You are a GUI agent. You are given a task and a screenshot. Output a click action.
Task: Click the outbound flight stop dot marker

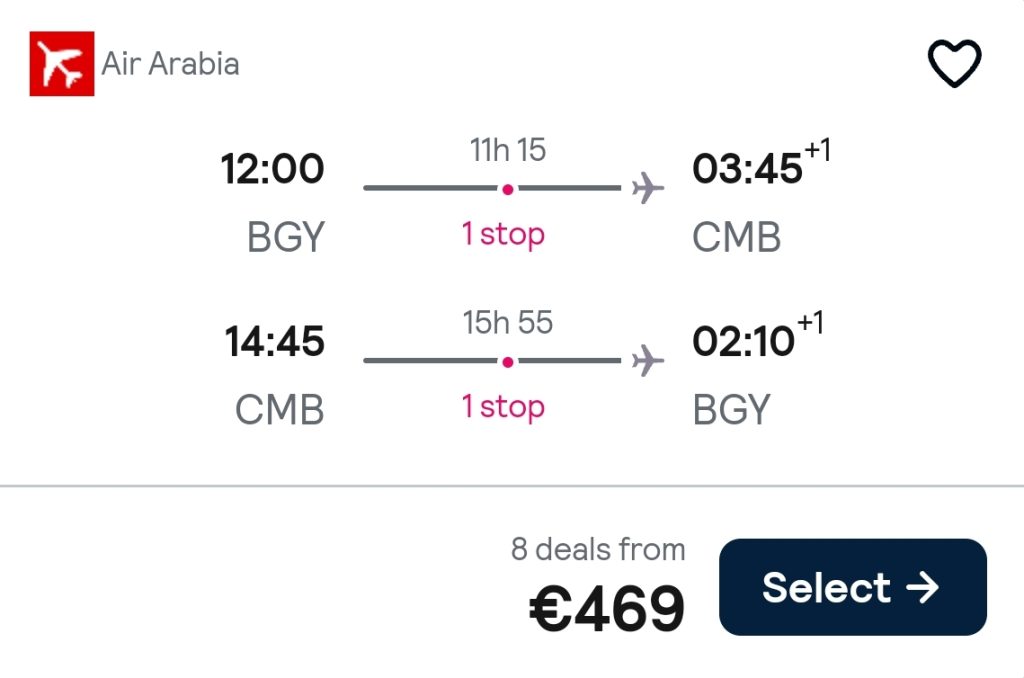click(507, 189)
